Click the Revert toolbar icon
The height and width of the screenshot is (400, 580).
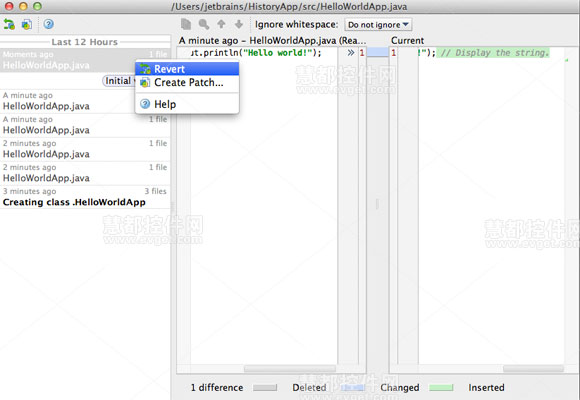pyautogui.click(x=9, y=24)
